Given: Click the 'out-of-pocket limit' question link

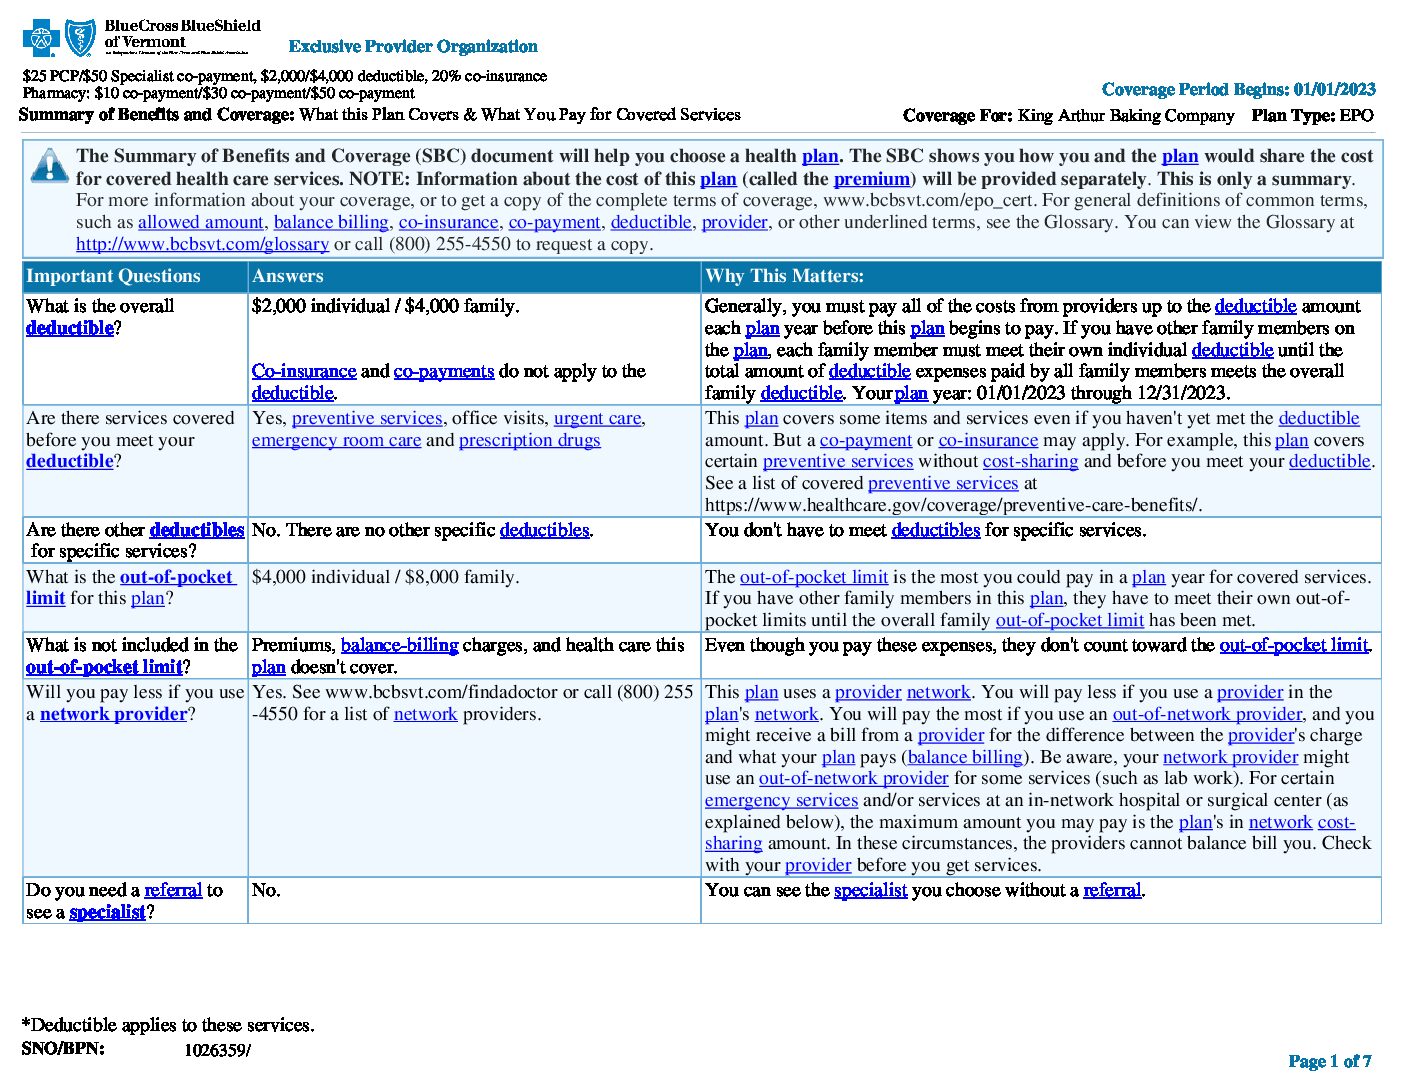Looking at the screenshot, I should point(177,577).
